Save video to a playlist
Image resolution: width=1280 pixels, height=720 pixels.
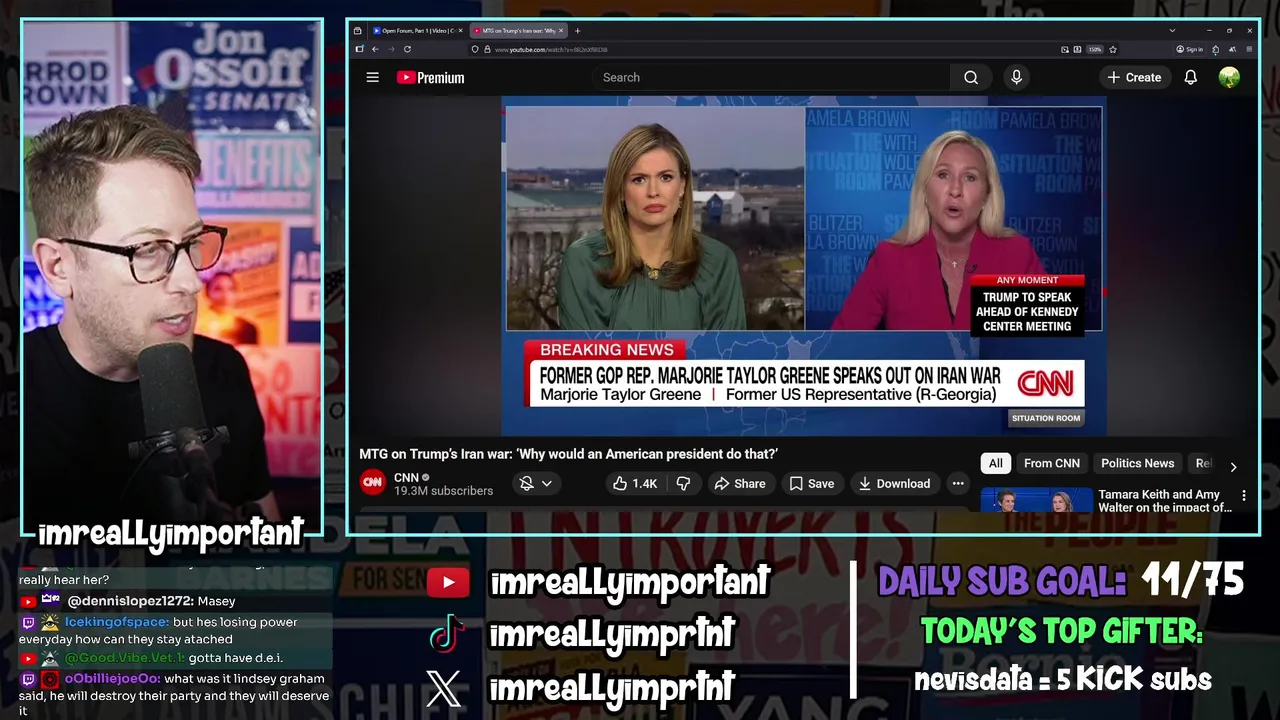[x=811, y=483]
